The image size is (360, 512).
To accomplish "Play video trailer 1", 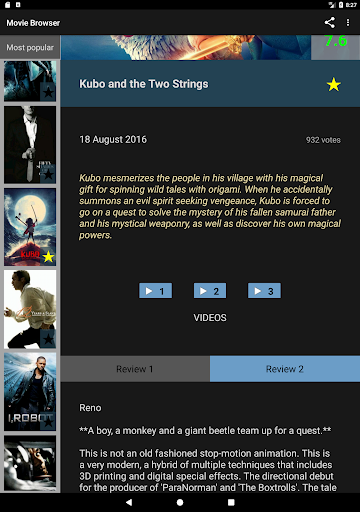I will tap(155, 291).
